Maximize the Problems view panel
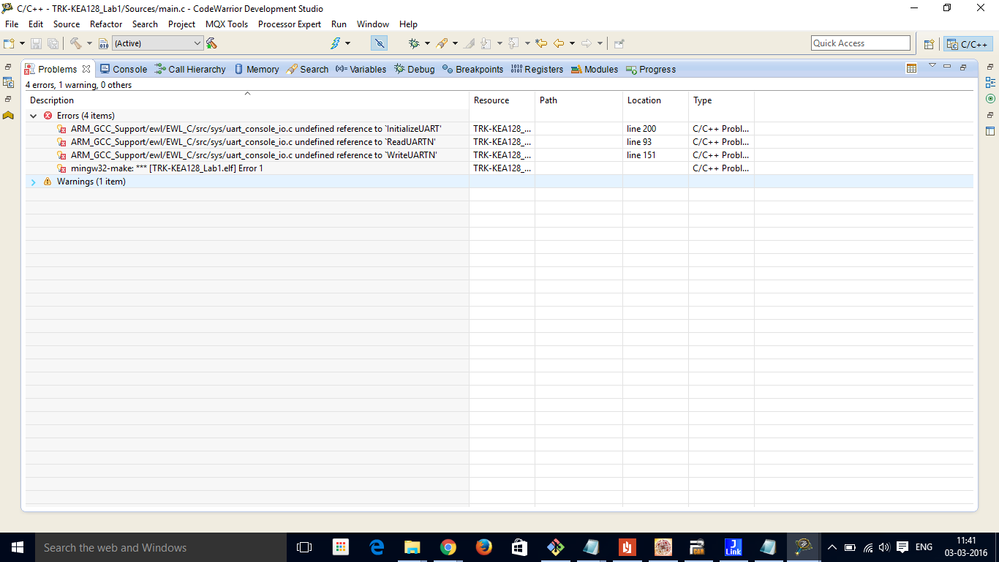Image resolution: width=999 pixels, height=562 pixels. 963,67
